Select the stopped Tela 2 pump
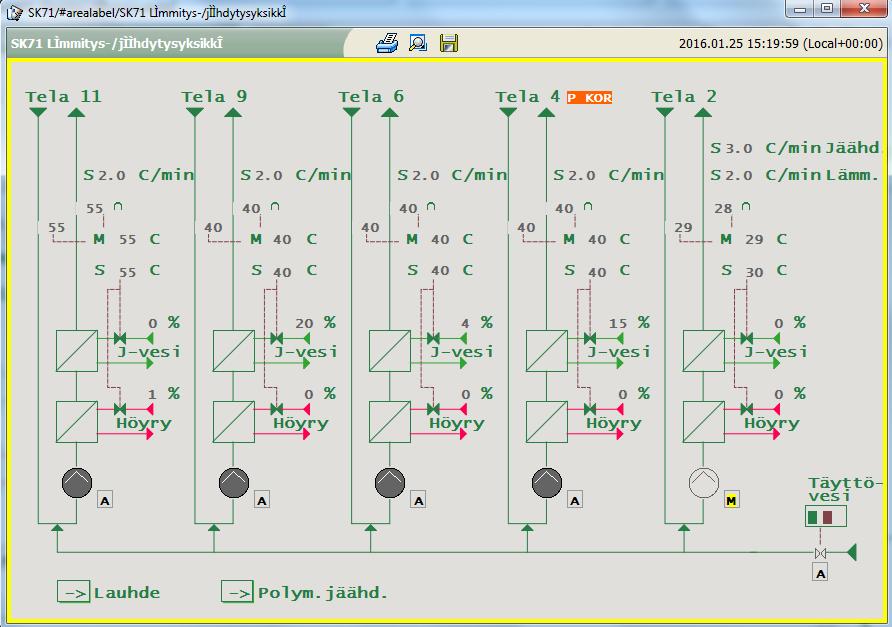The image size is (892, 627). pyautogui.click(x=704, y=482)
